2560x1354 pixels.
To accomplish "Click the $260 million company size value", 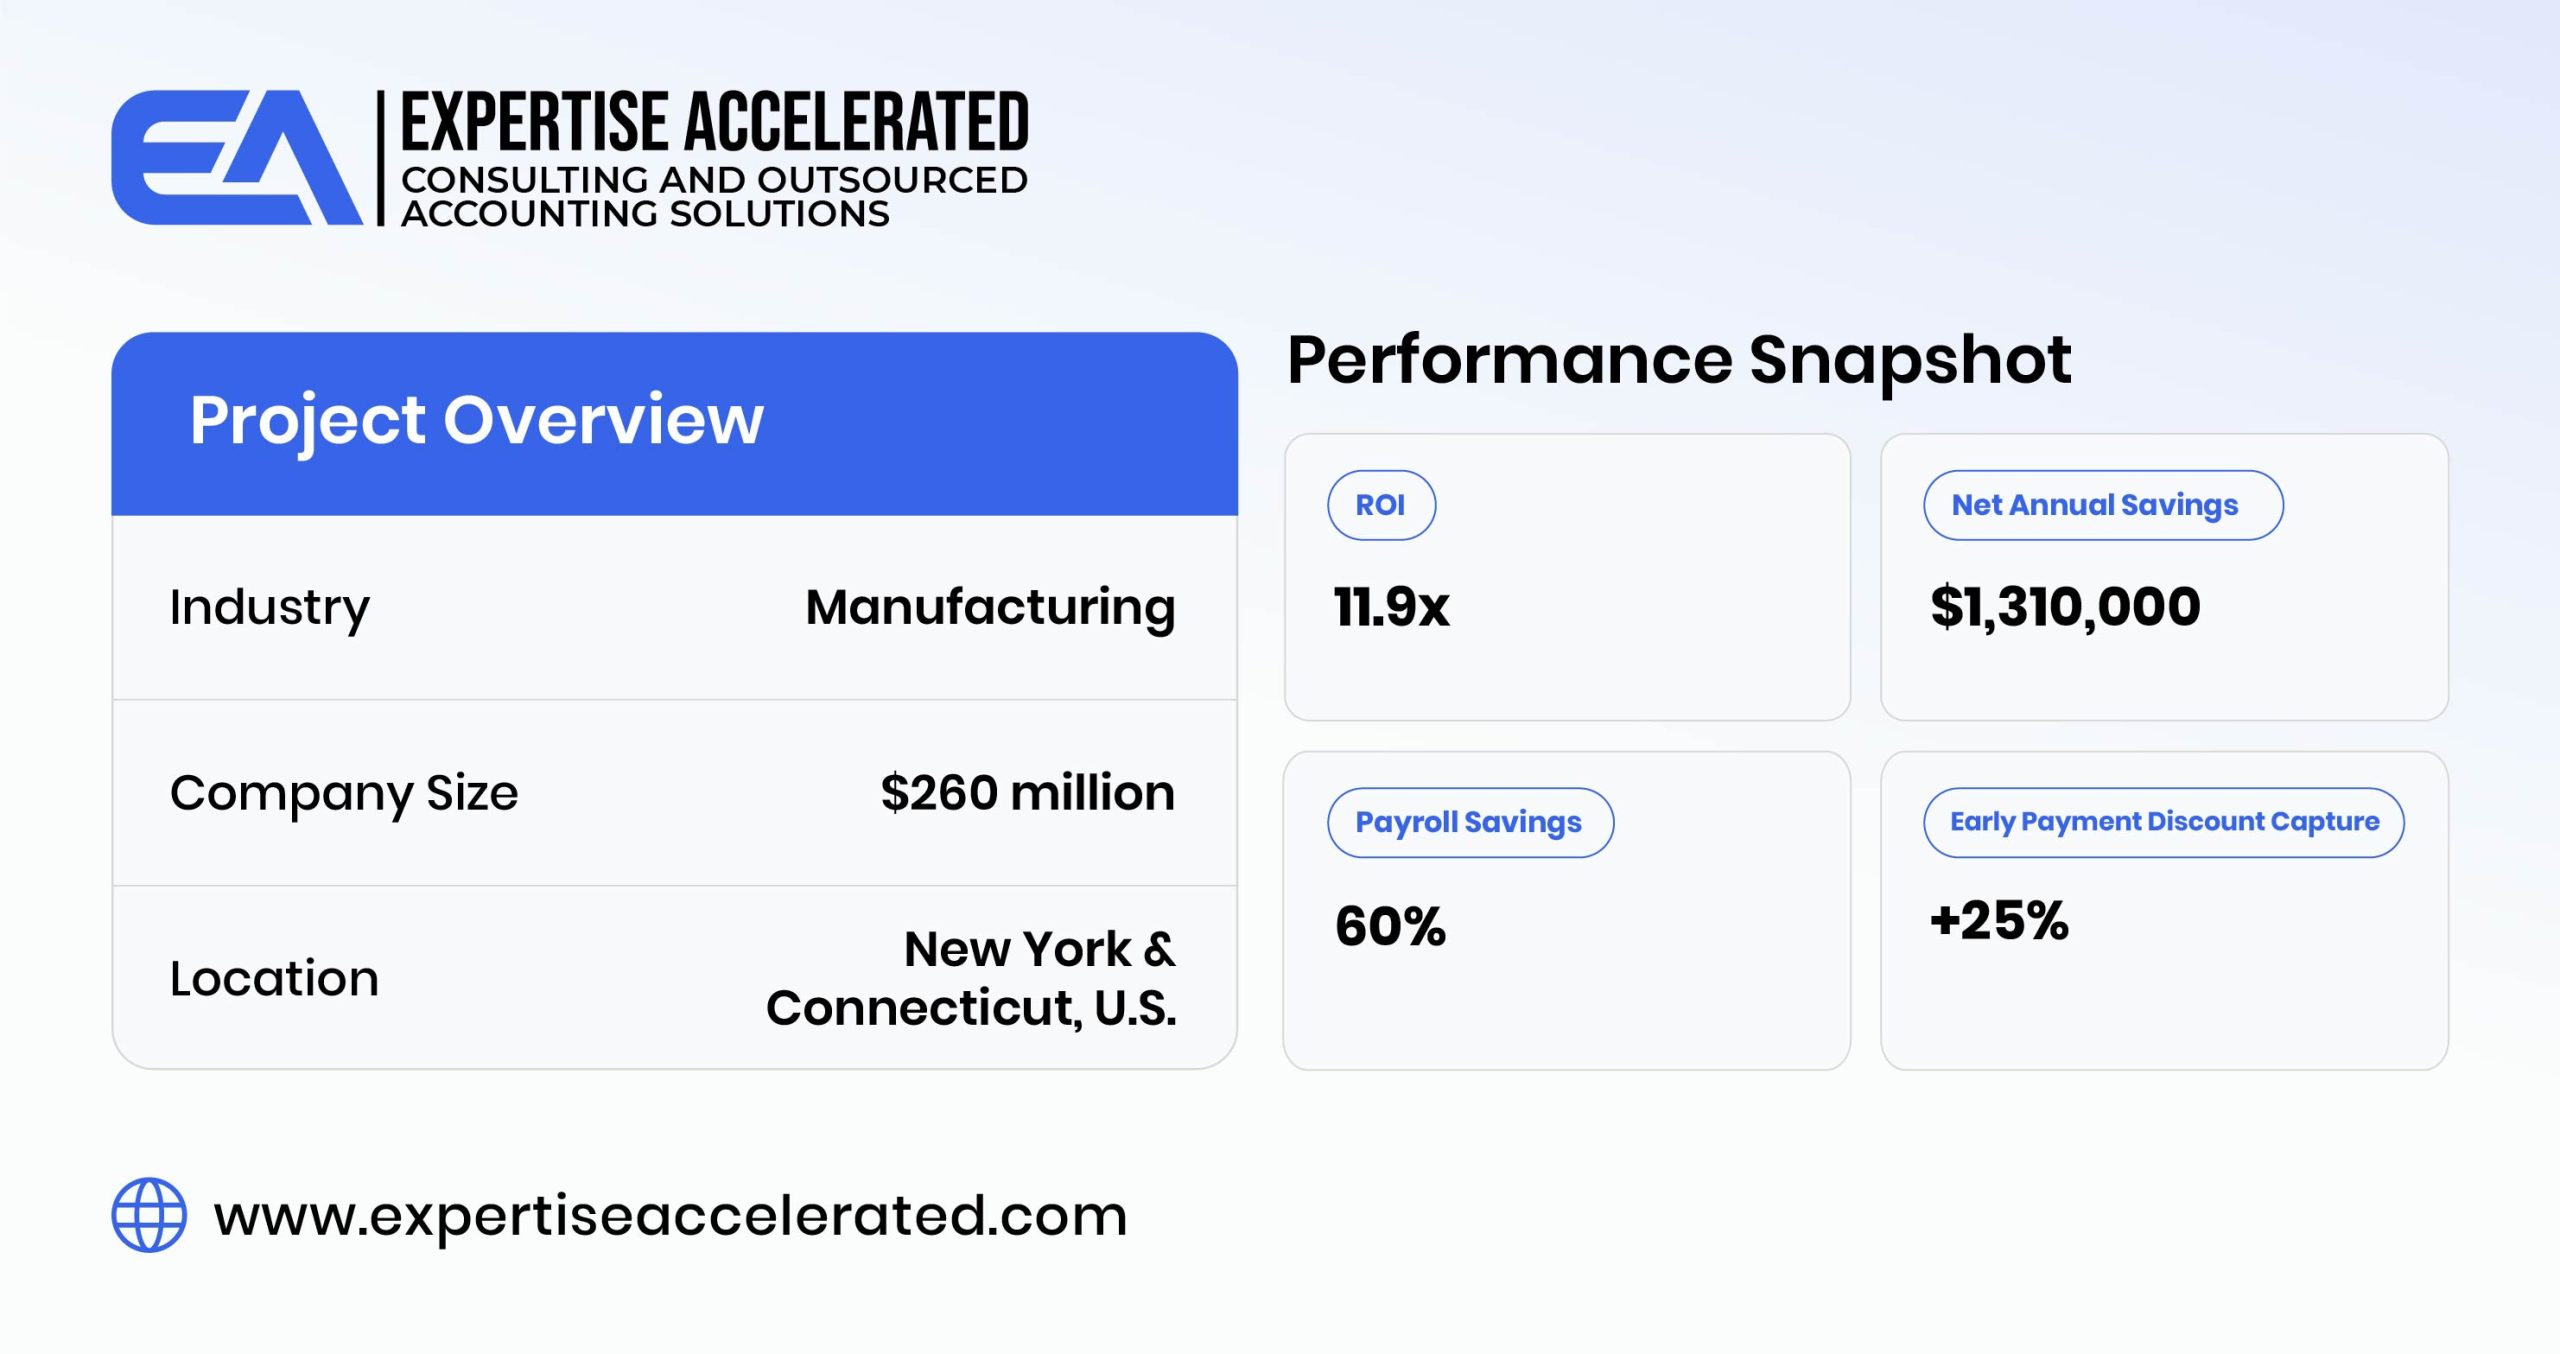I will 1028,793.
